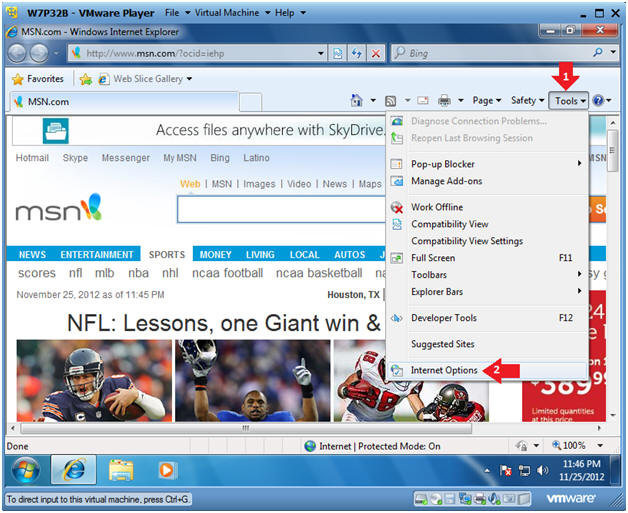Click the Messenger link

126,158
